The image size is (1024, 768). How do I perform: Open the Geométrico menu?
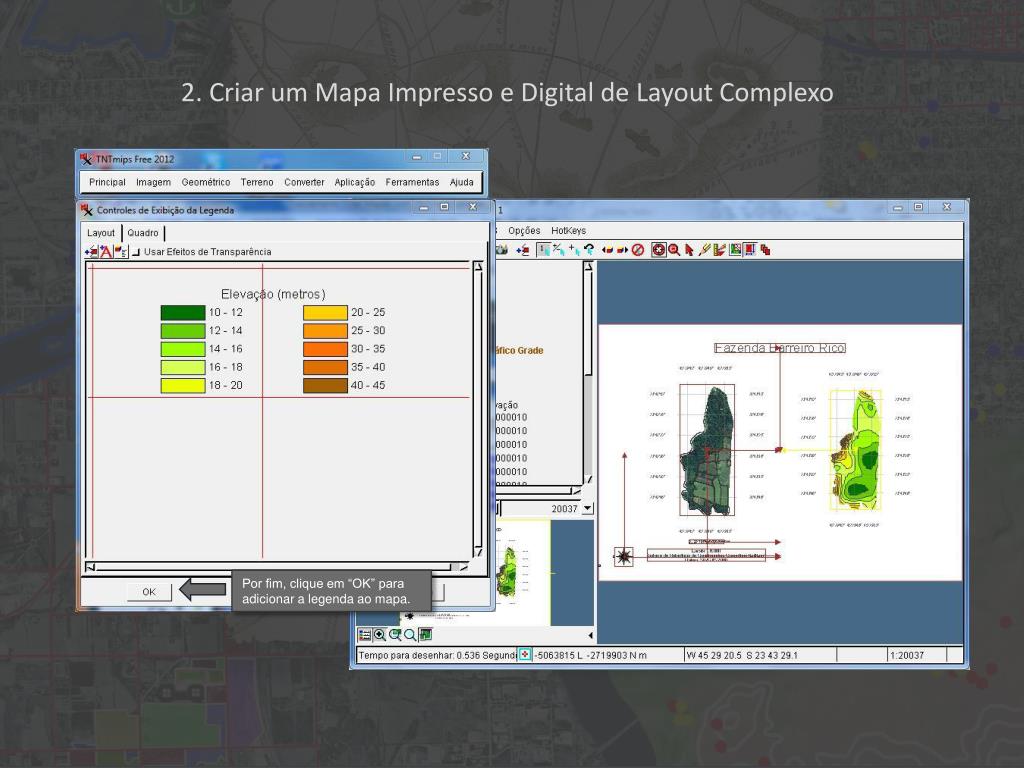pos(206,182)
